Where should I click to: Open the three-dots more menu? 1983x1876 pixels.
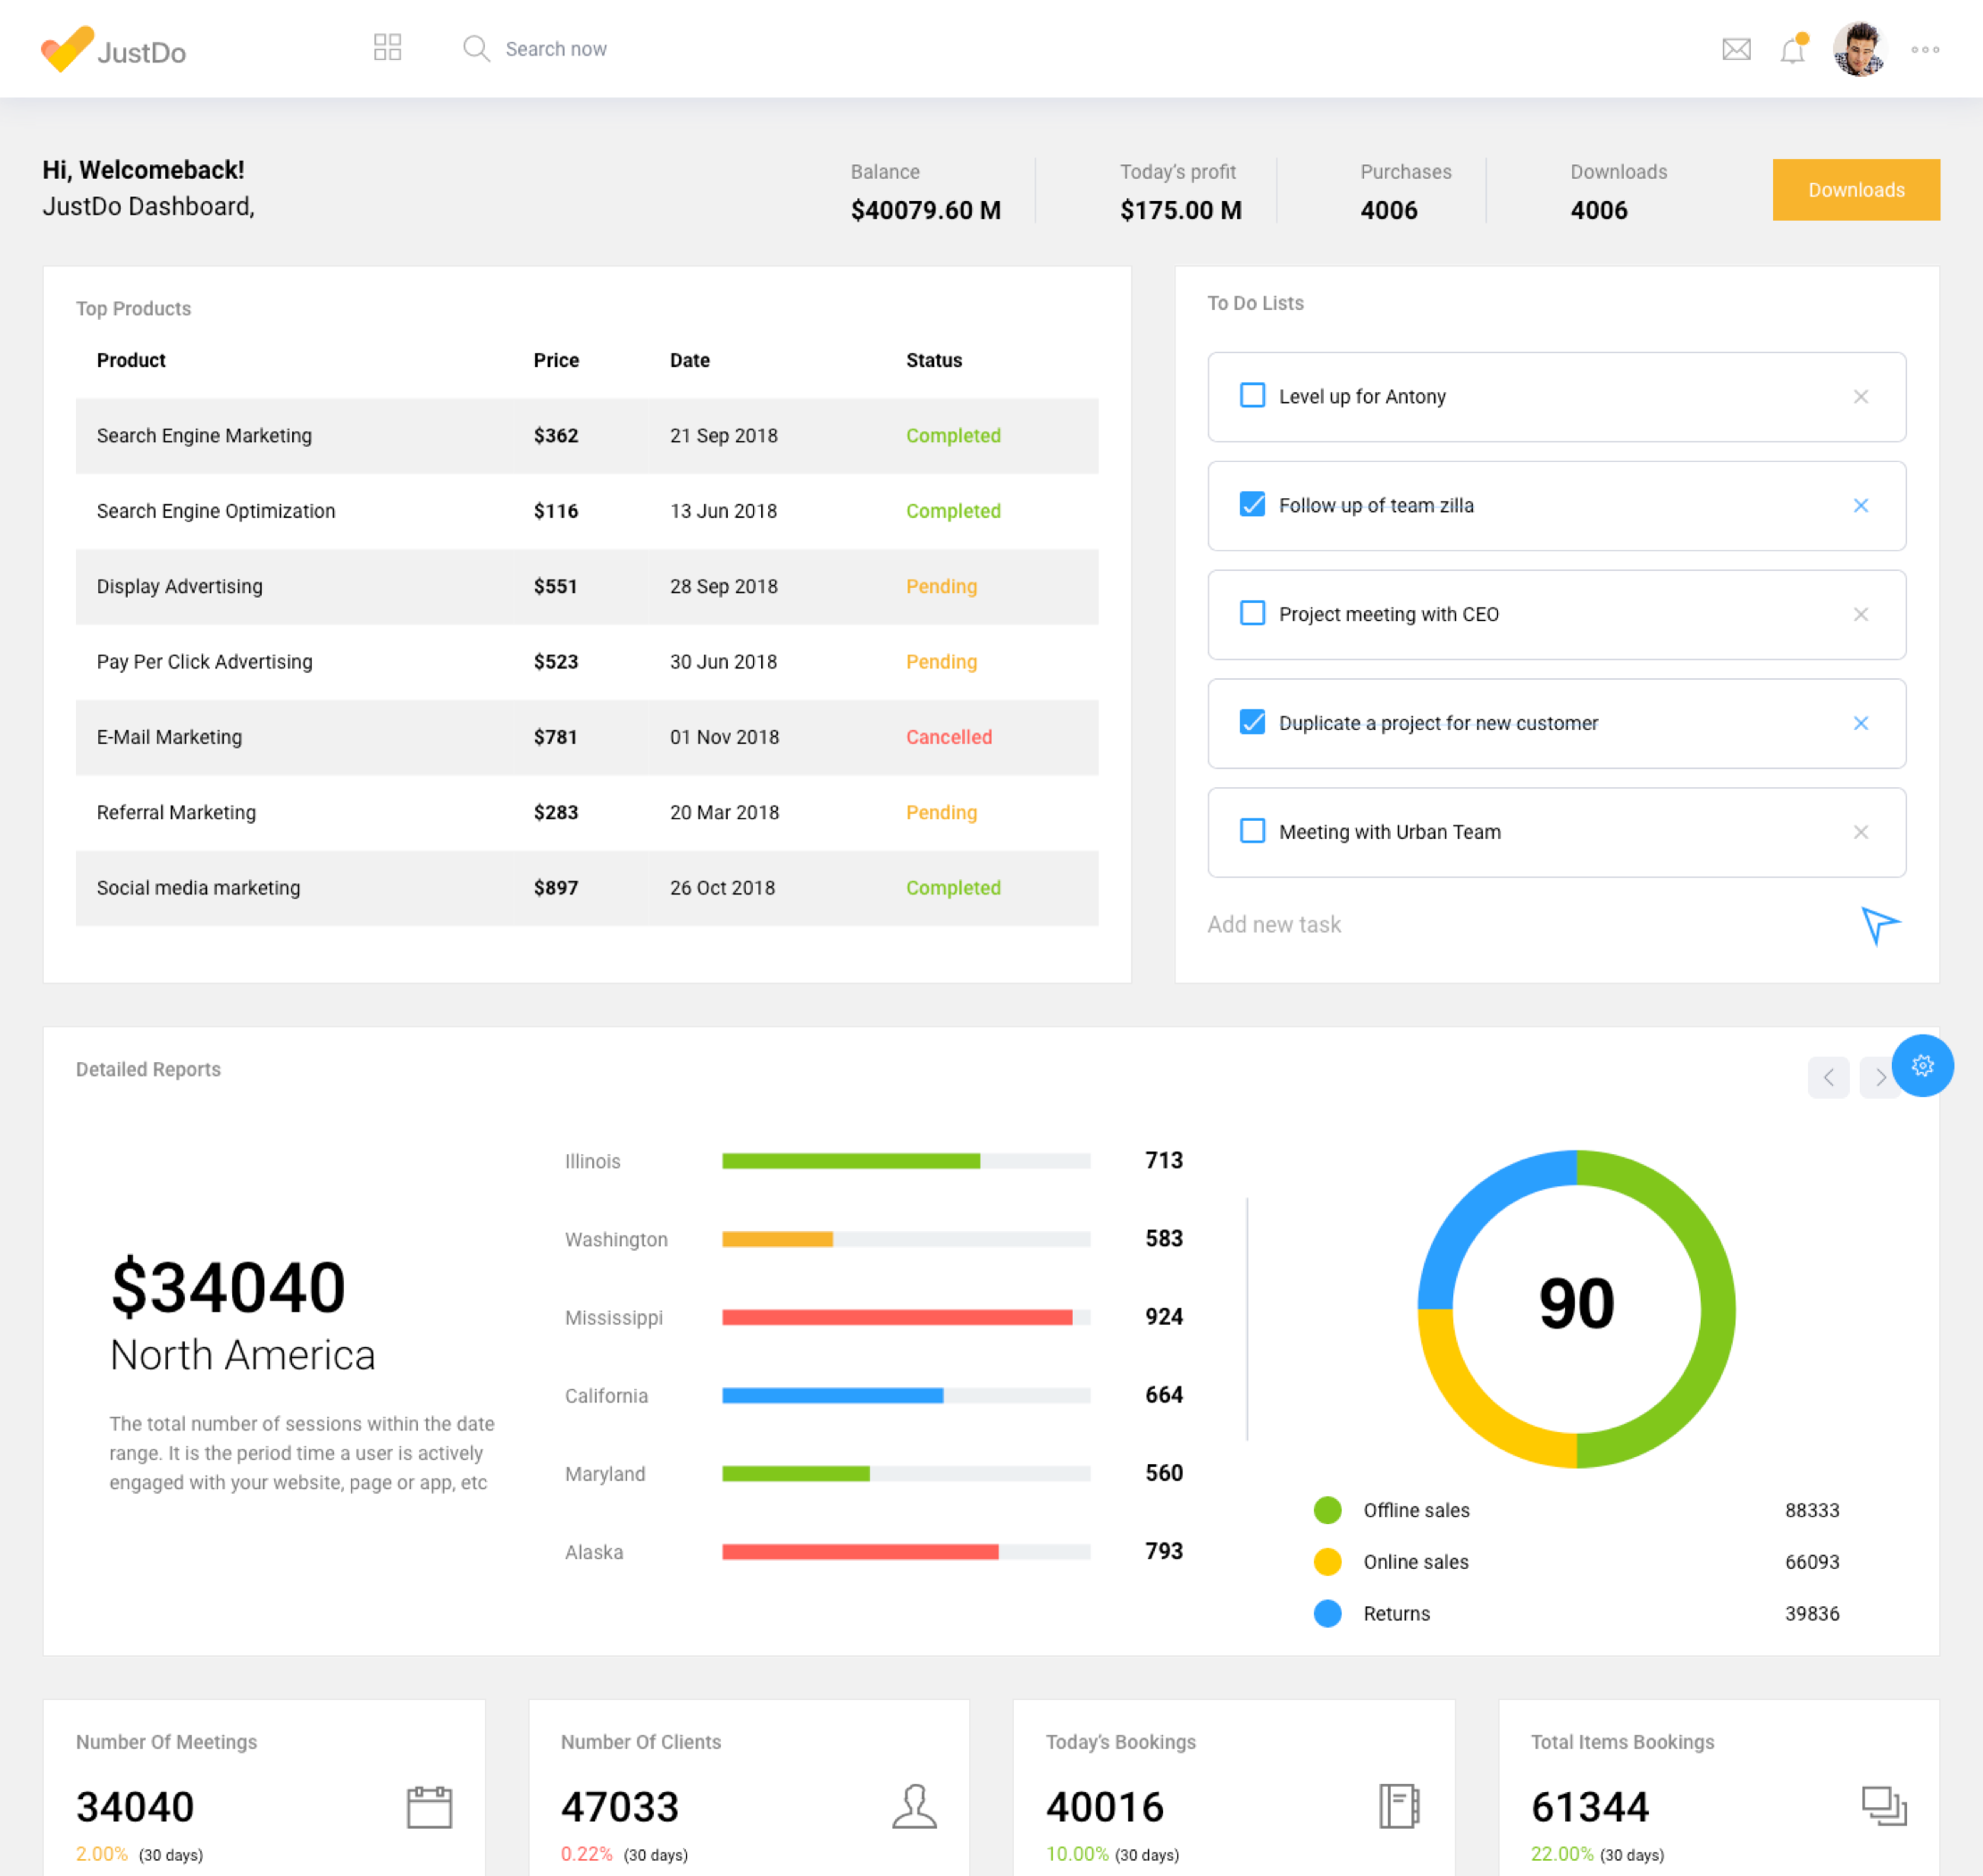(1924, 49)
